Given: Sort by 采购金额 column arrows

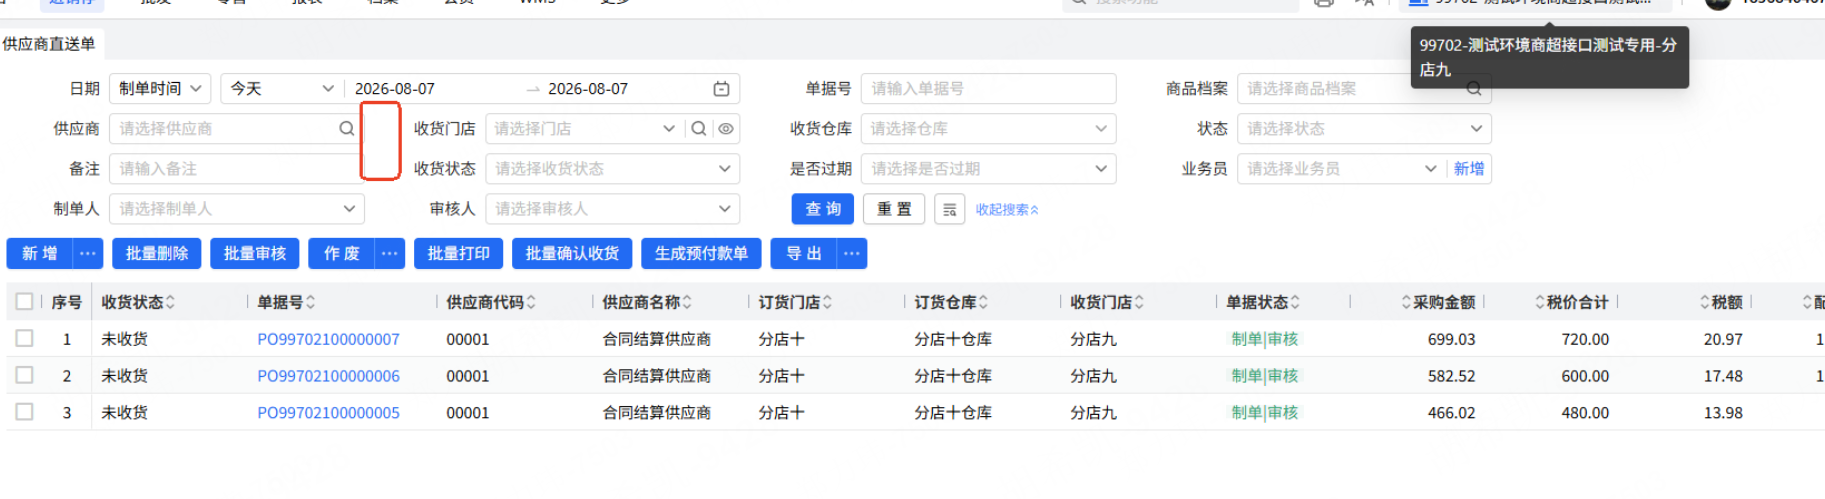Looking at the screenshot, I should click(x=1406, y=302).
